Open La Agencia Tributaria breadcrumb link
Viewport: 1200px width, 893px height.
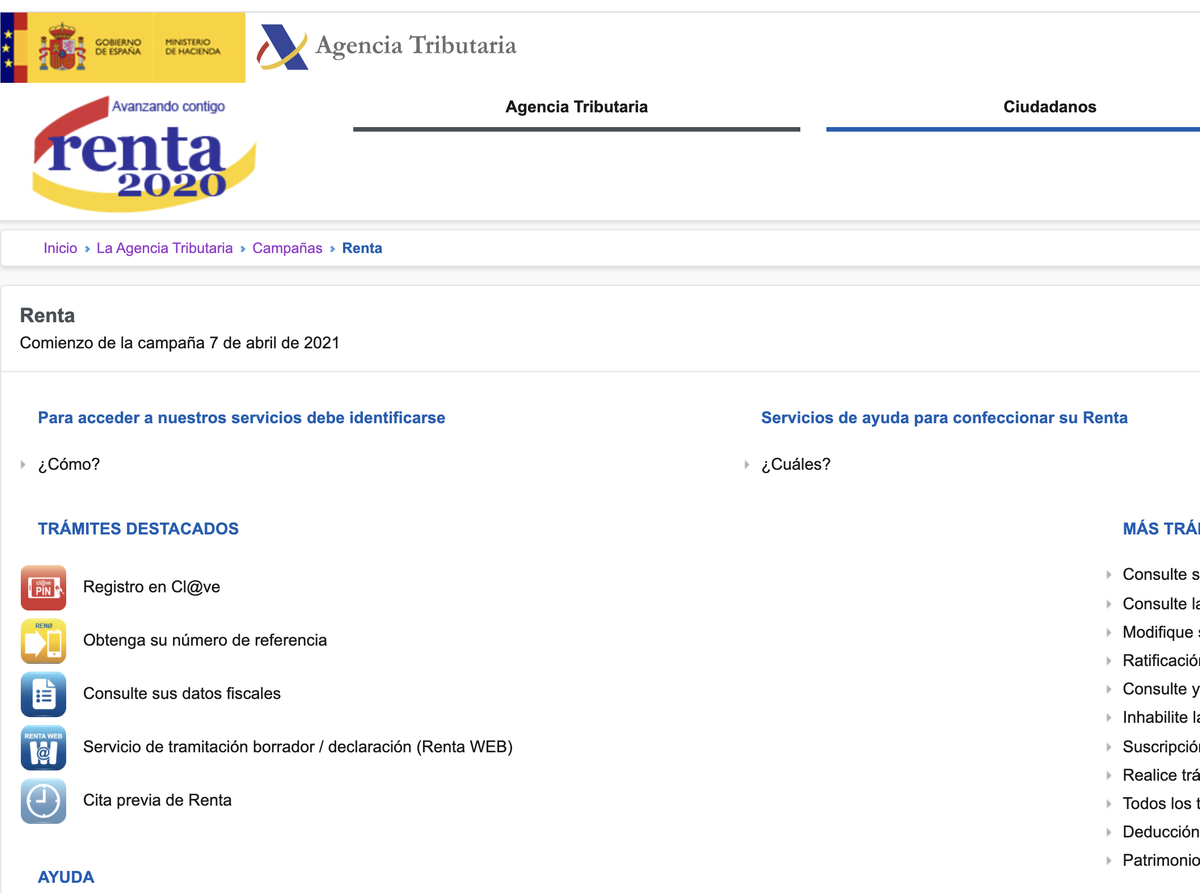click(164, 248)
